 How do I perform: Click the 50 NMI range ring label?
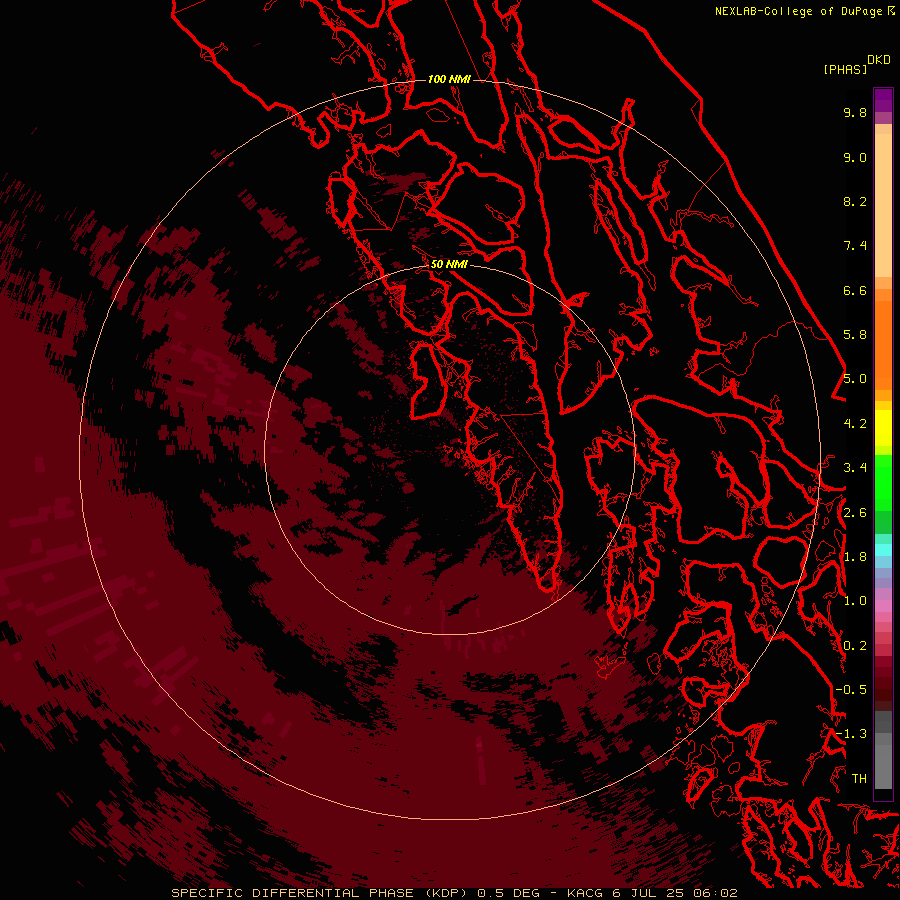pyautogui.click(x=449, y=264)
